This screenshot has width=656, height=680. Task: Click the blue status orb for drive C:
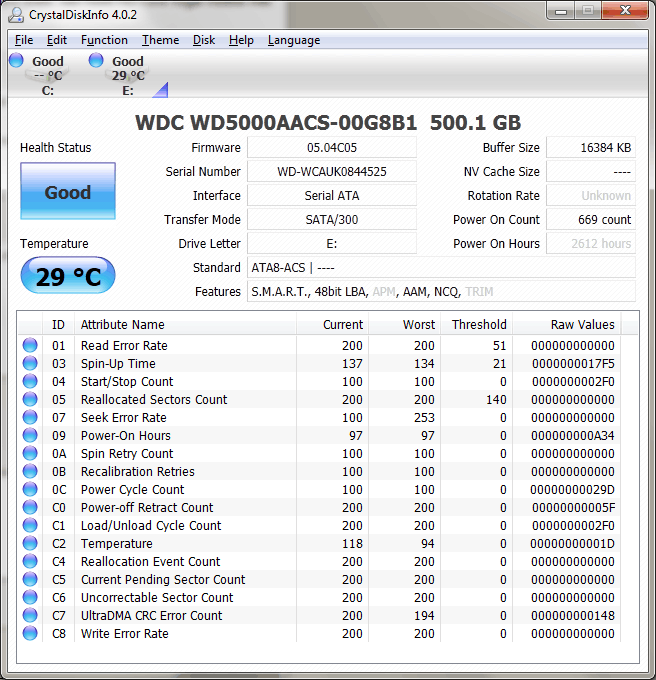tap(16, 60)
